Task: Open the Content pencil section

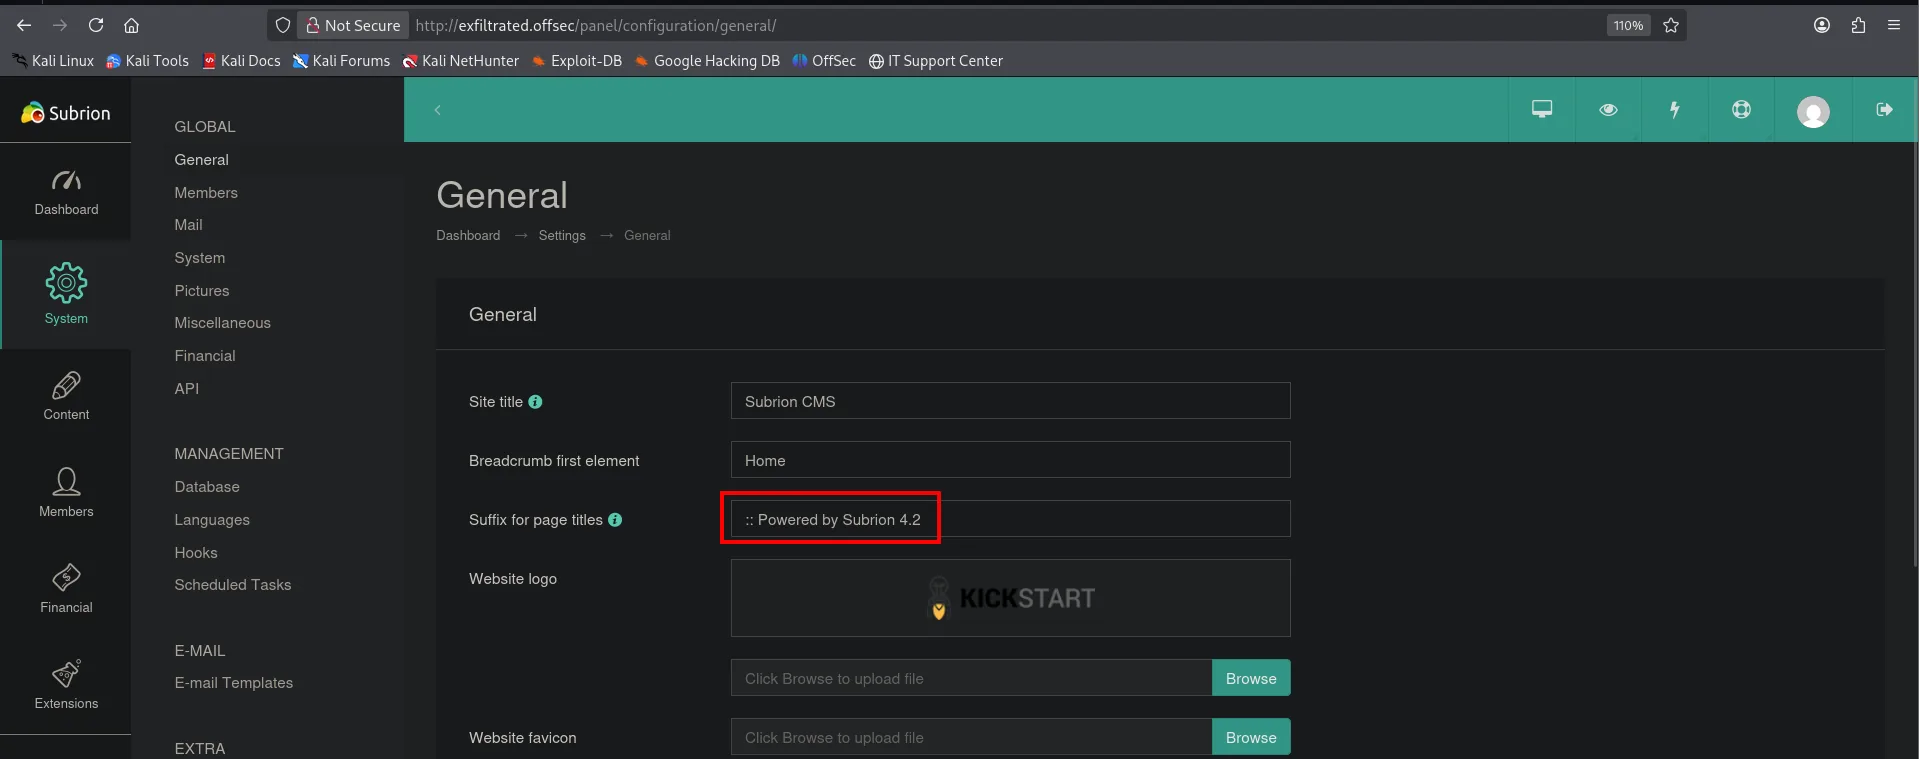Action: (66, 396)
